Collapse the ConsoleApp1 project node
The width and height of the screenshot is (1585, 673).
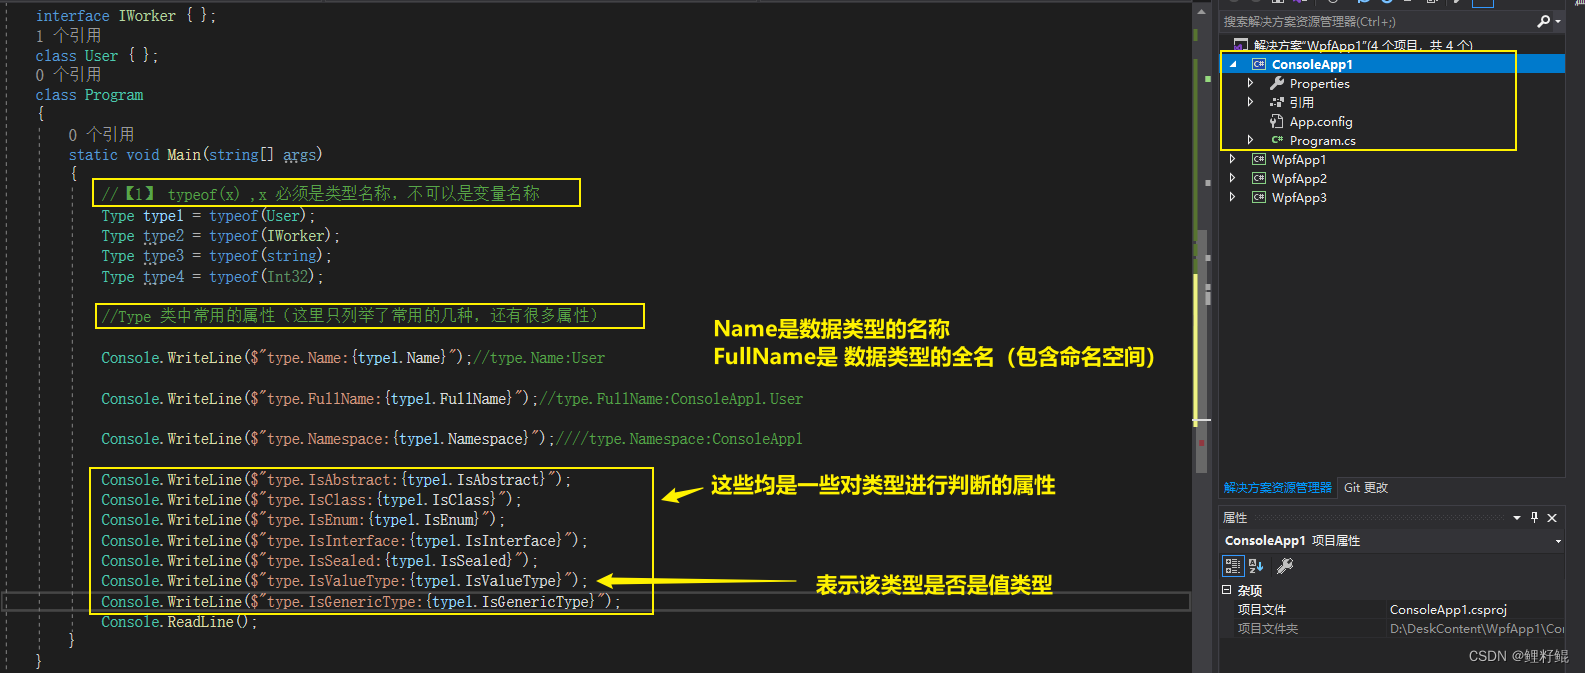(1233, 64)
